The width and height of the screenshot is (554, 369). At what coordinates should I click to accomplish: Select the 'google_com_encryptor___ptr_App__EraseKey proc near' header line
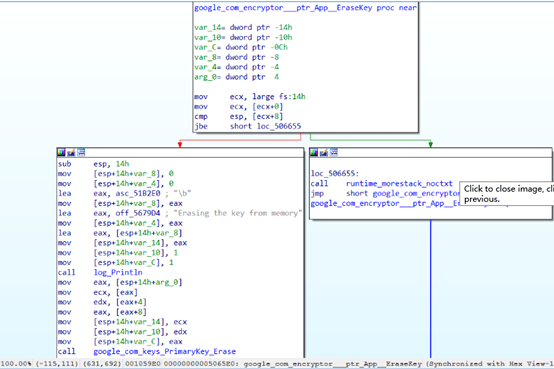pos(306,8)
